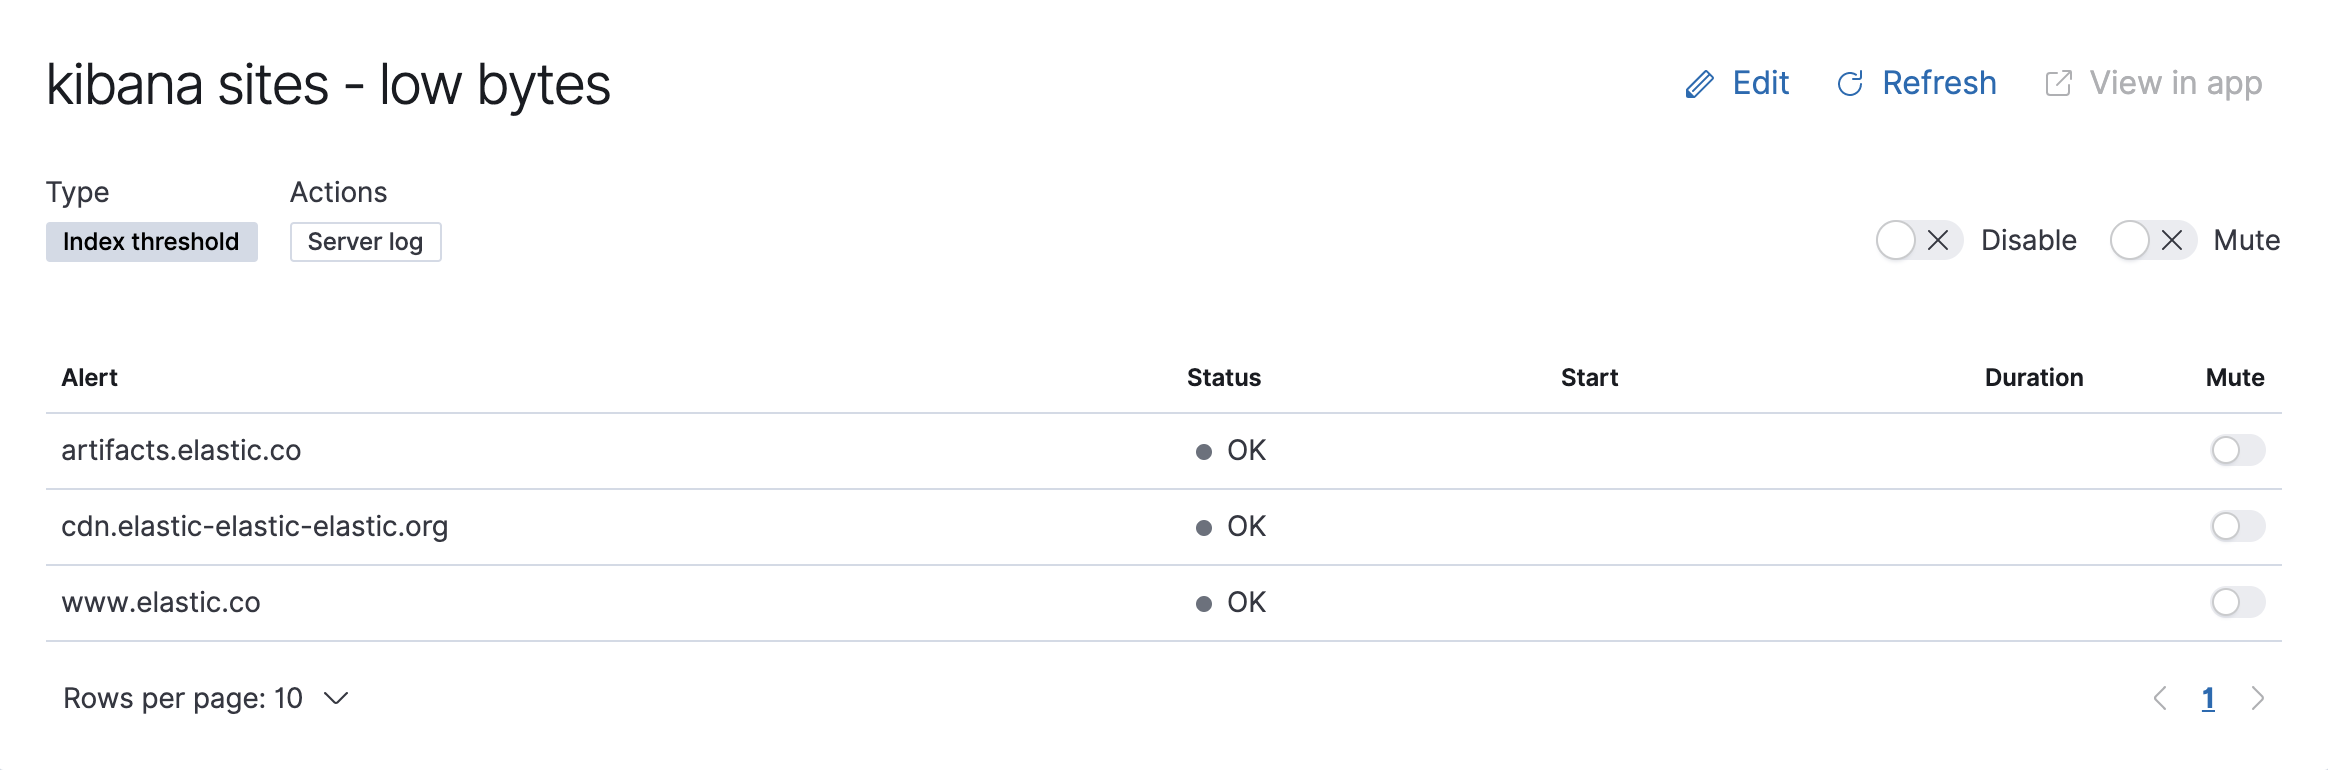Click the previous page chevron

coord(2160,698)
